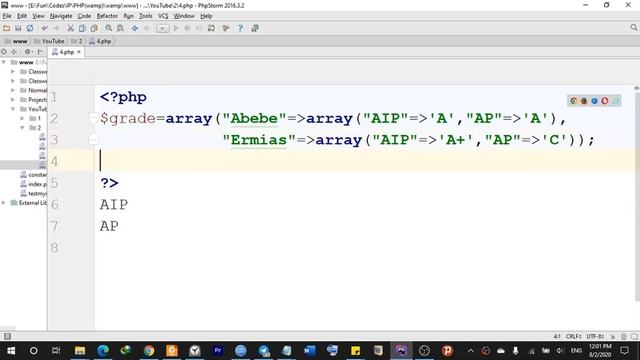Click the Save All toolbar icon
The height and width of the screenshot is (360, 640).
click(x=18, y=28)
